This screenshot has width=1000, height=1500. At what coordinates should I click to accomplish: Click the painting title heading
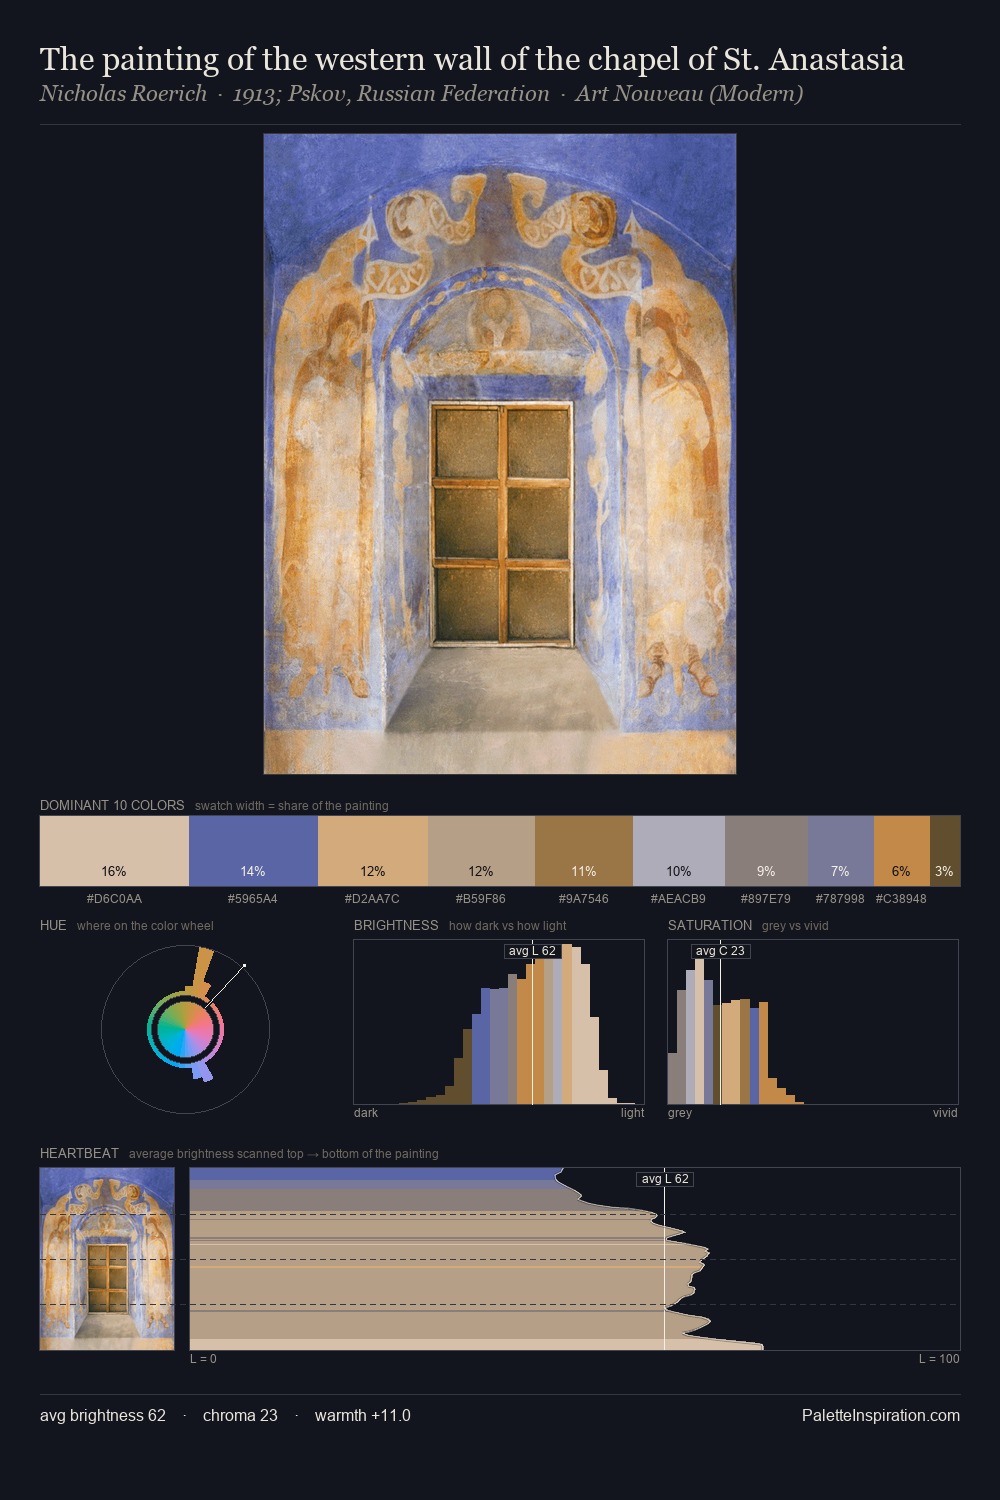[x=472, y=60]
